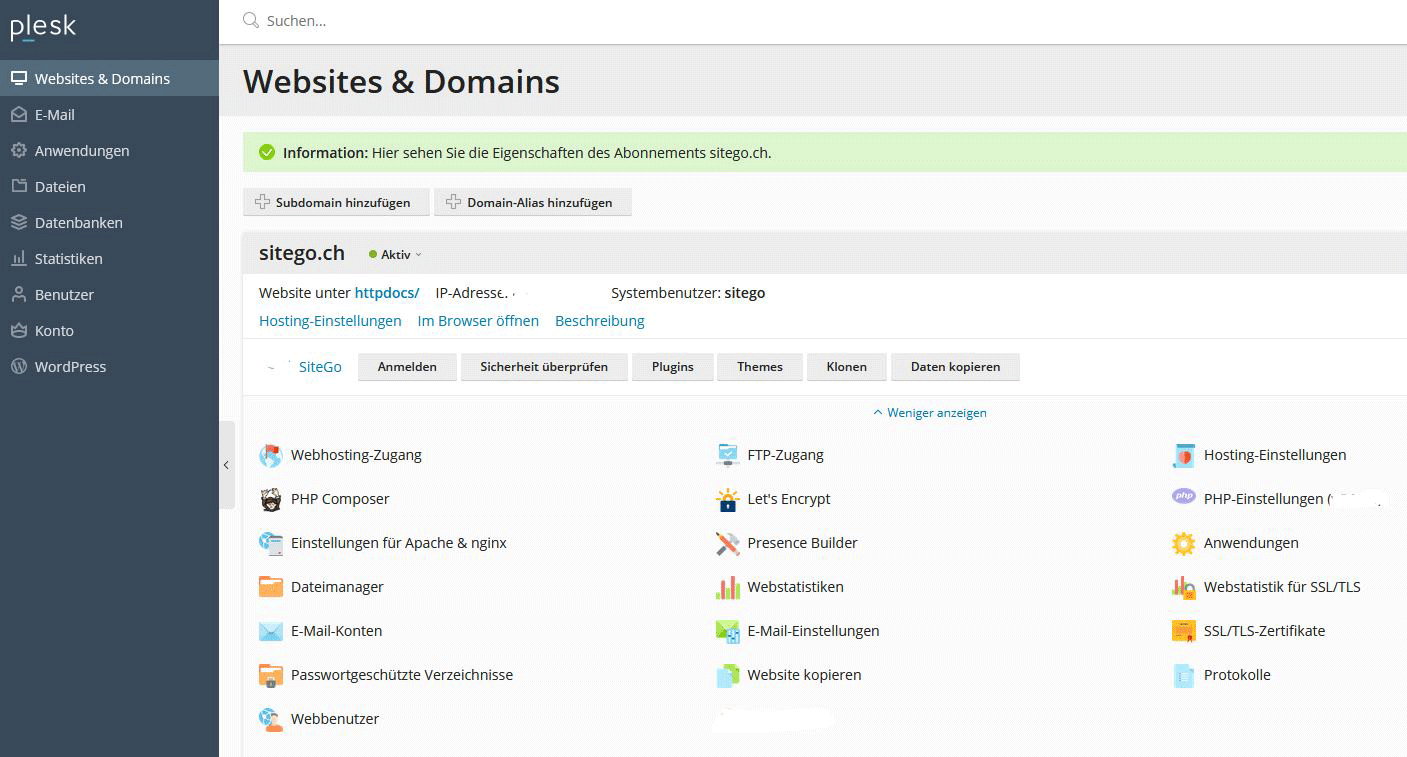Open the Protokolle document icon

point(1184,675)
